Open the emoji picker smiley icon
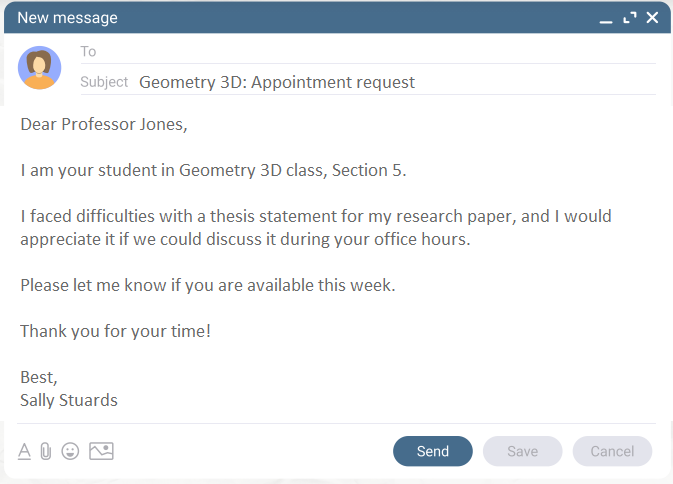The height and width of the screenshot is (484, 673). point(70,451)
